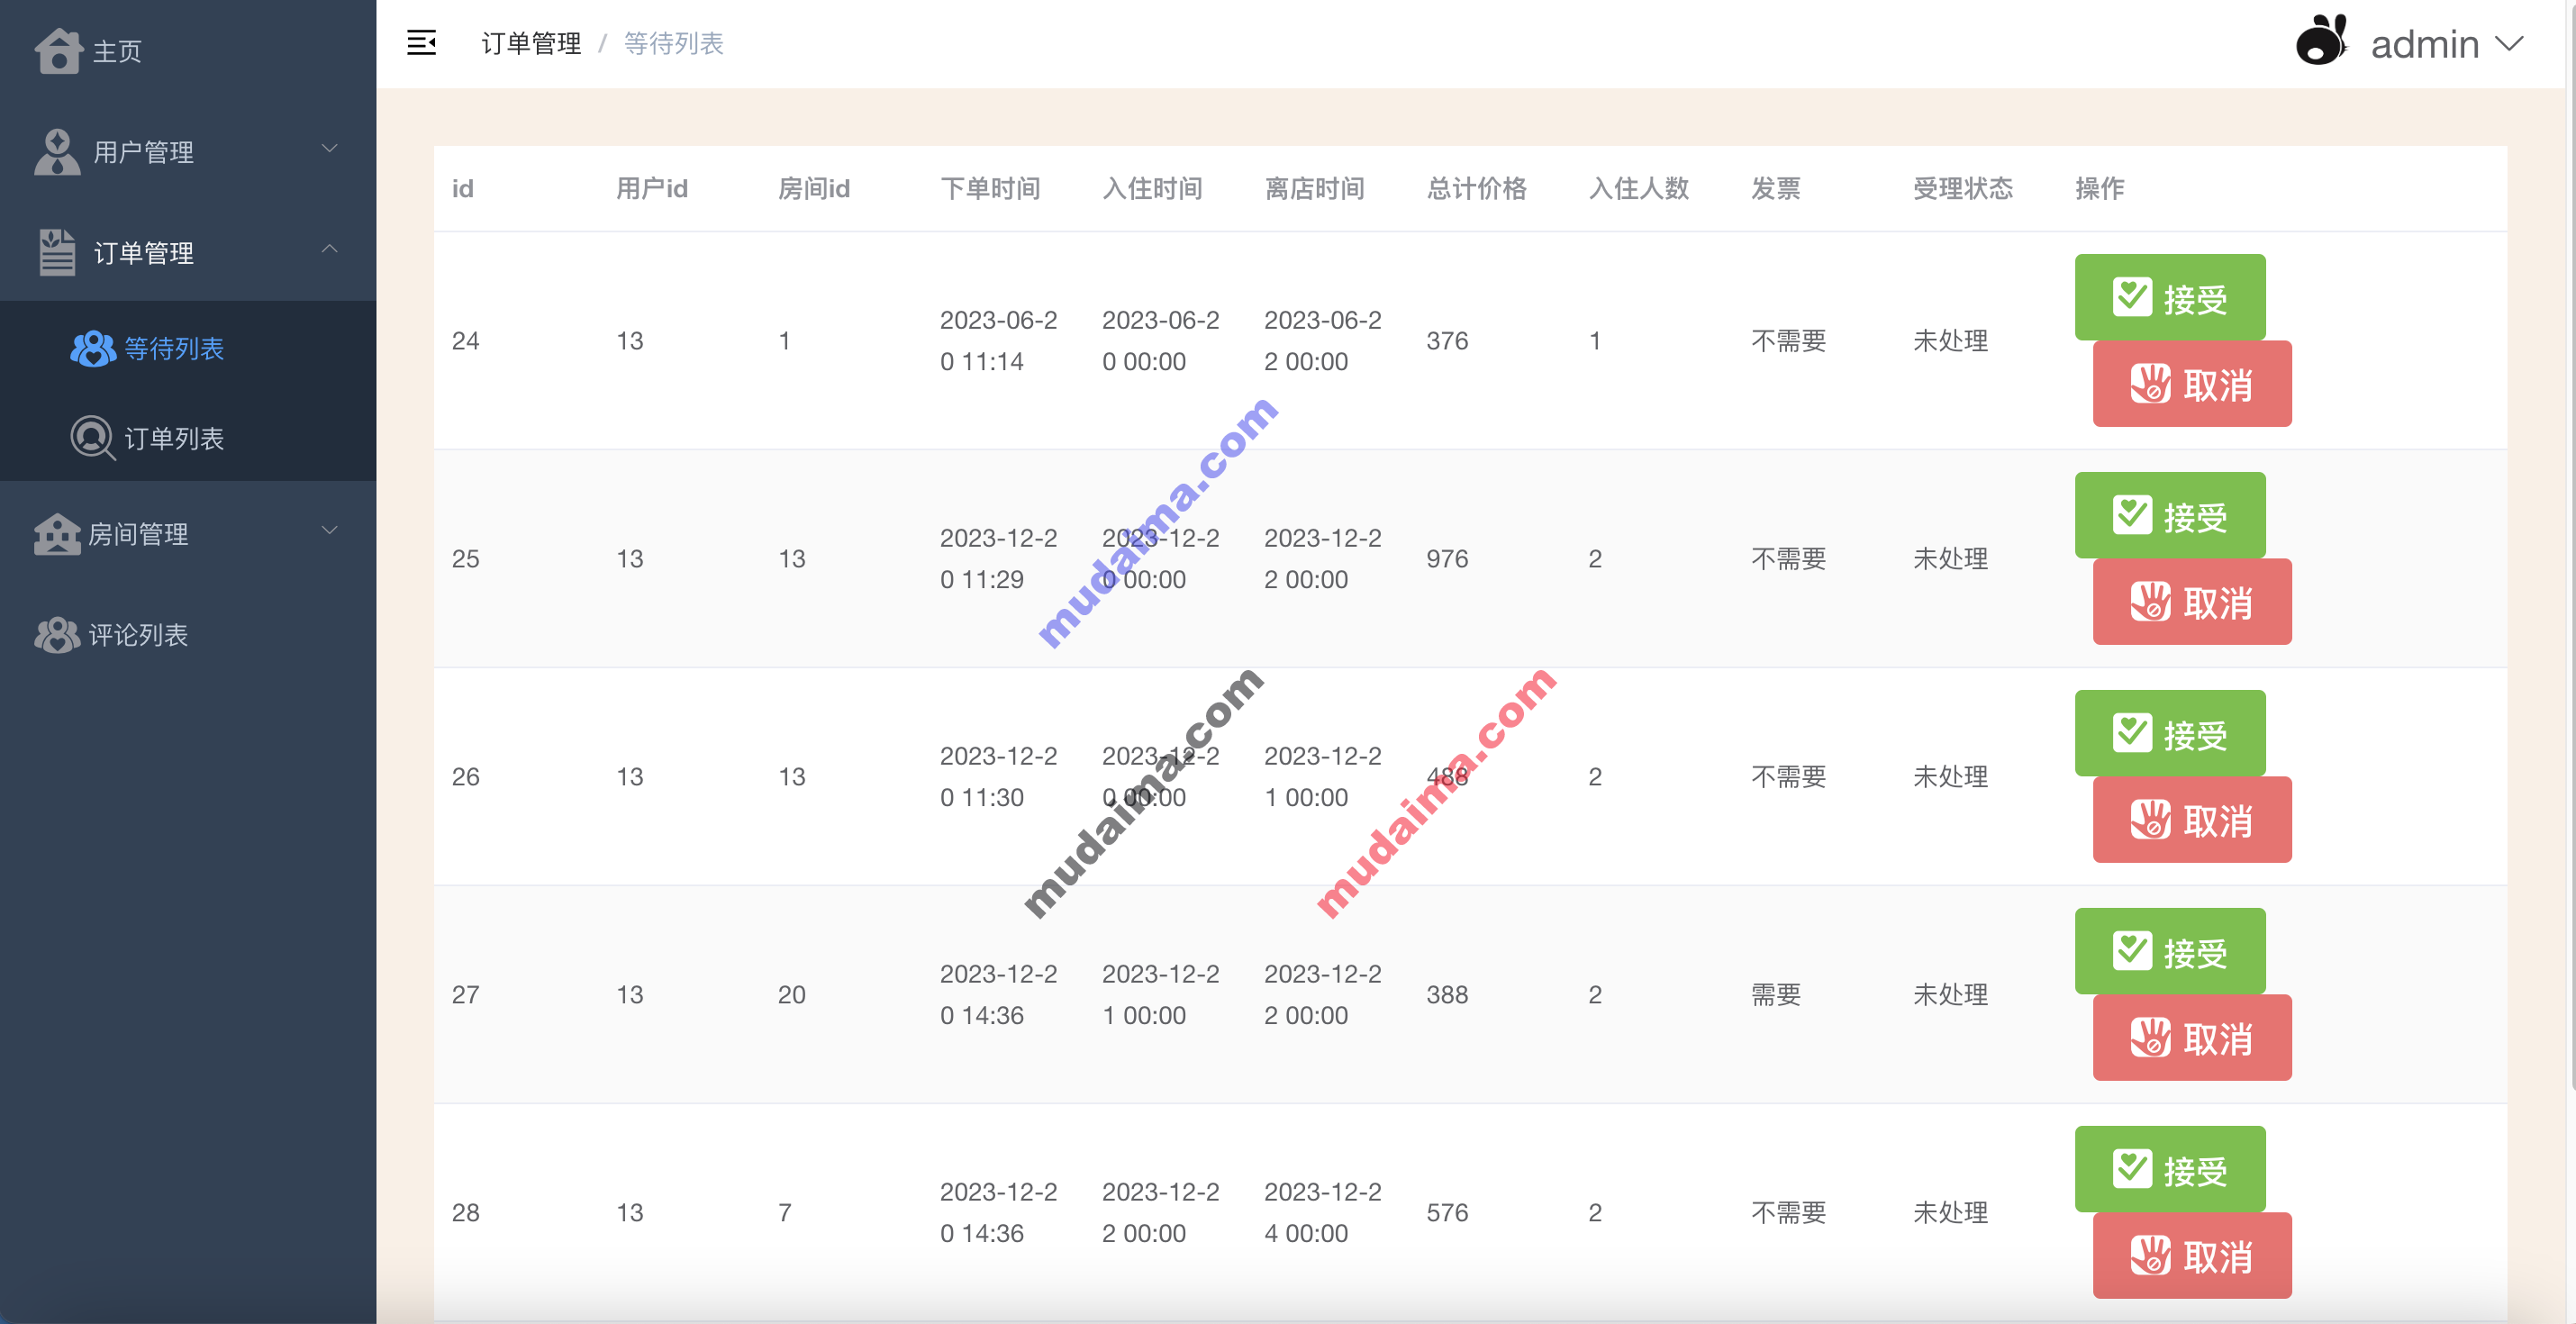Click room id cell 20

pyautogui.click(x=791, y=994)
